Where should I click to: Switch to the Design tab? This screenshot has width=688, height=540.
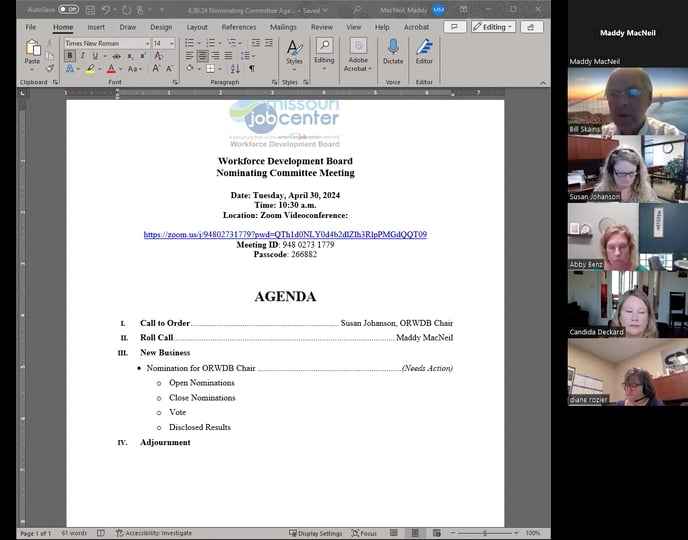tap(161, 27)
